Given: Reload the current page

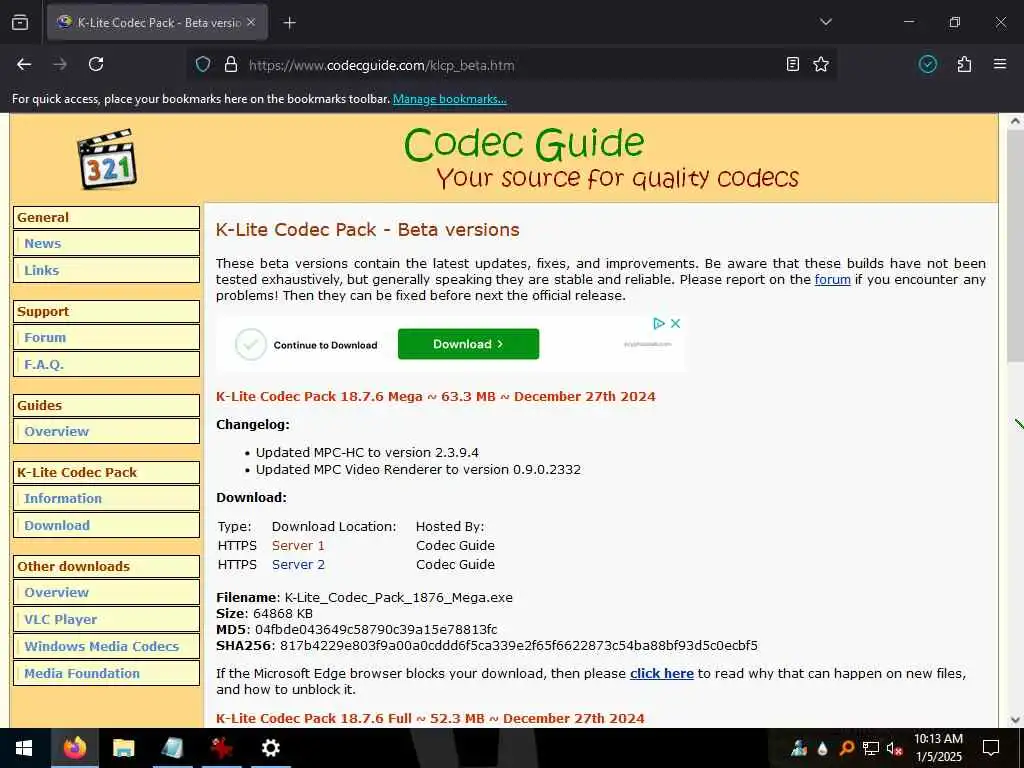Looking at the screenshot, I should point(96,64).
